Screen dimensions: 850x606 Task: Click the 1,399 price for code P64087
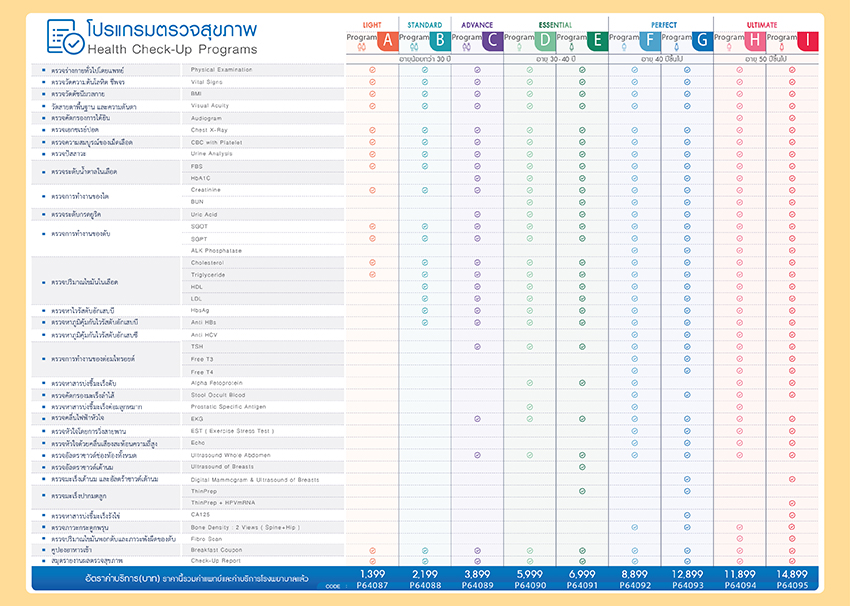pos(372,574)
